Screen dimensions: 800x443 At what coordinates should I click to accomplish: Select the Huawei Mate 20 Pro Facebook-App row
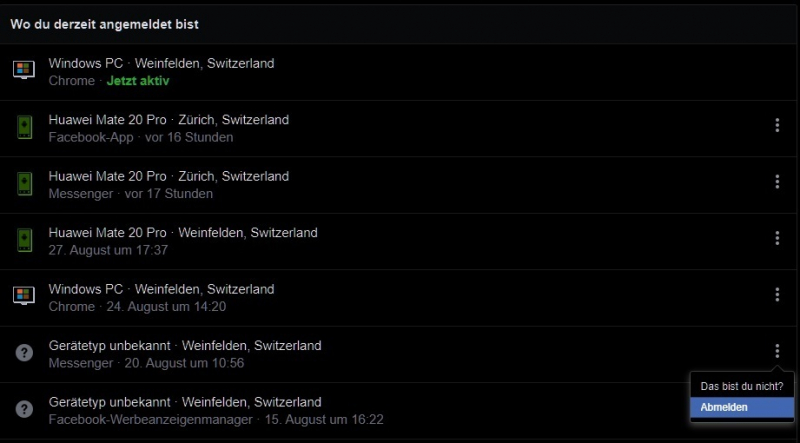click(398, 128)
